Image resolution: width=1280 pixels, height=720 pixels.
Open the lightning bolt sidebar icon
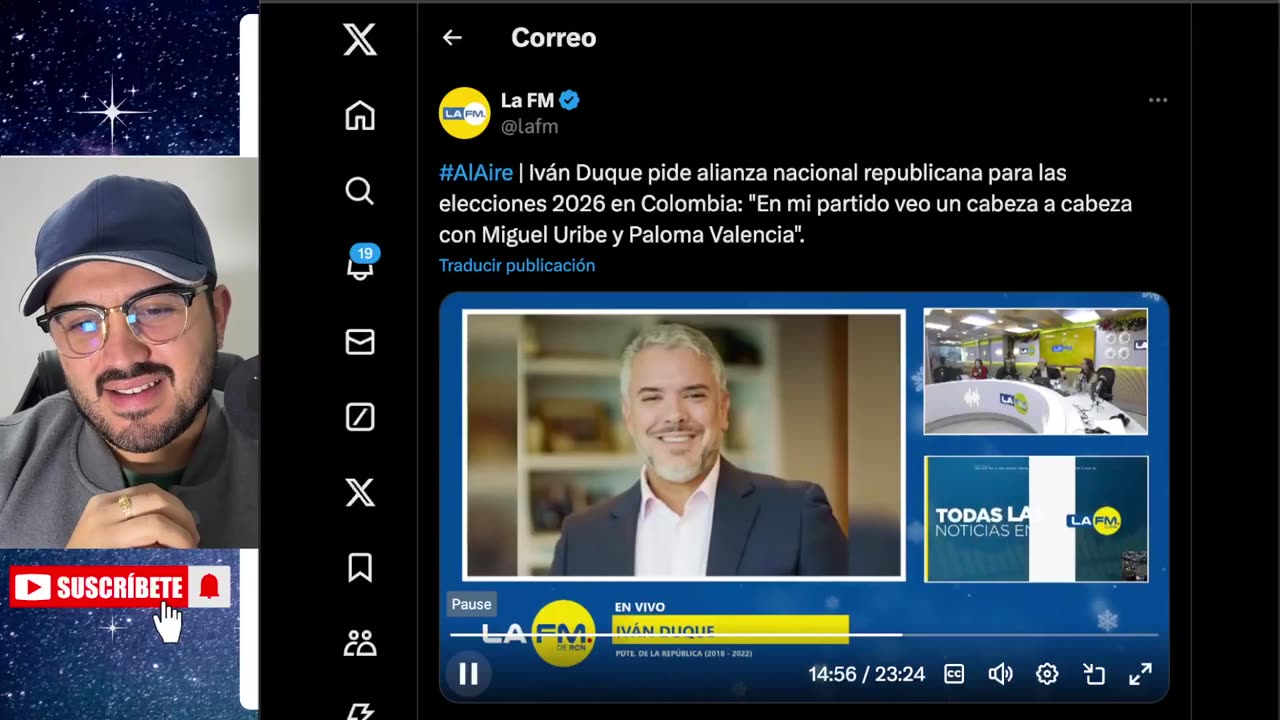[x=360, y=712]
